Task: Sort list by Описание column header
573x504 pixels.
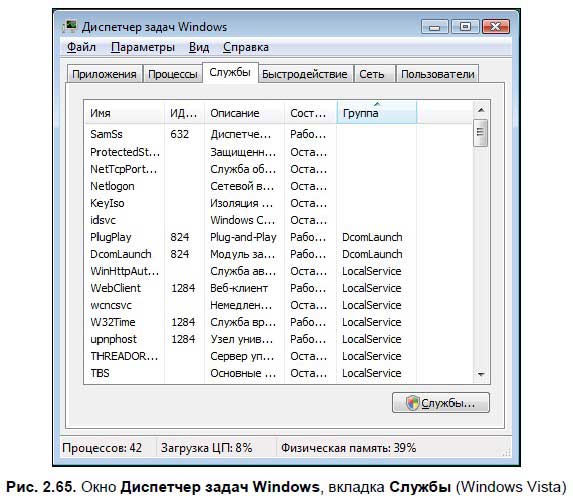Action: 244,113
